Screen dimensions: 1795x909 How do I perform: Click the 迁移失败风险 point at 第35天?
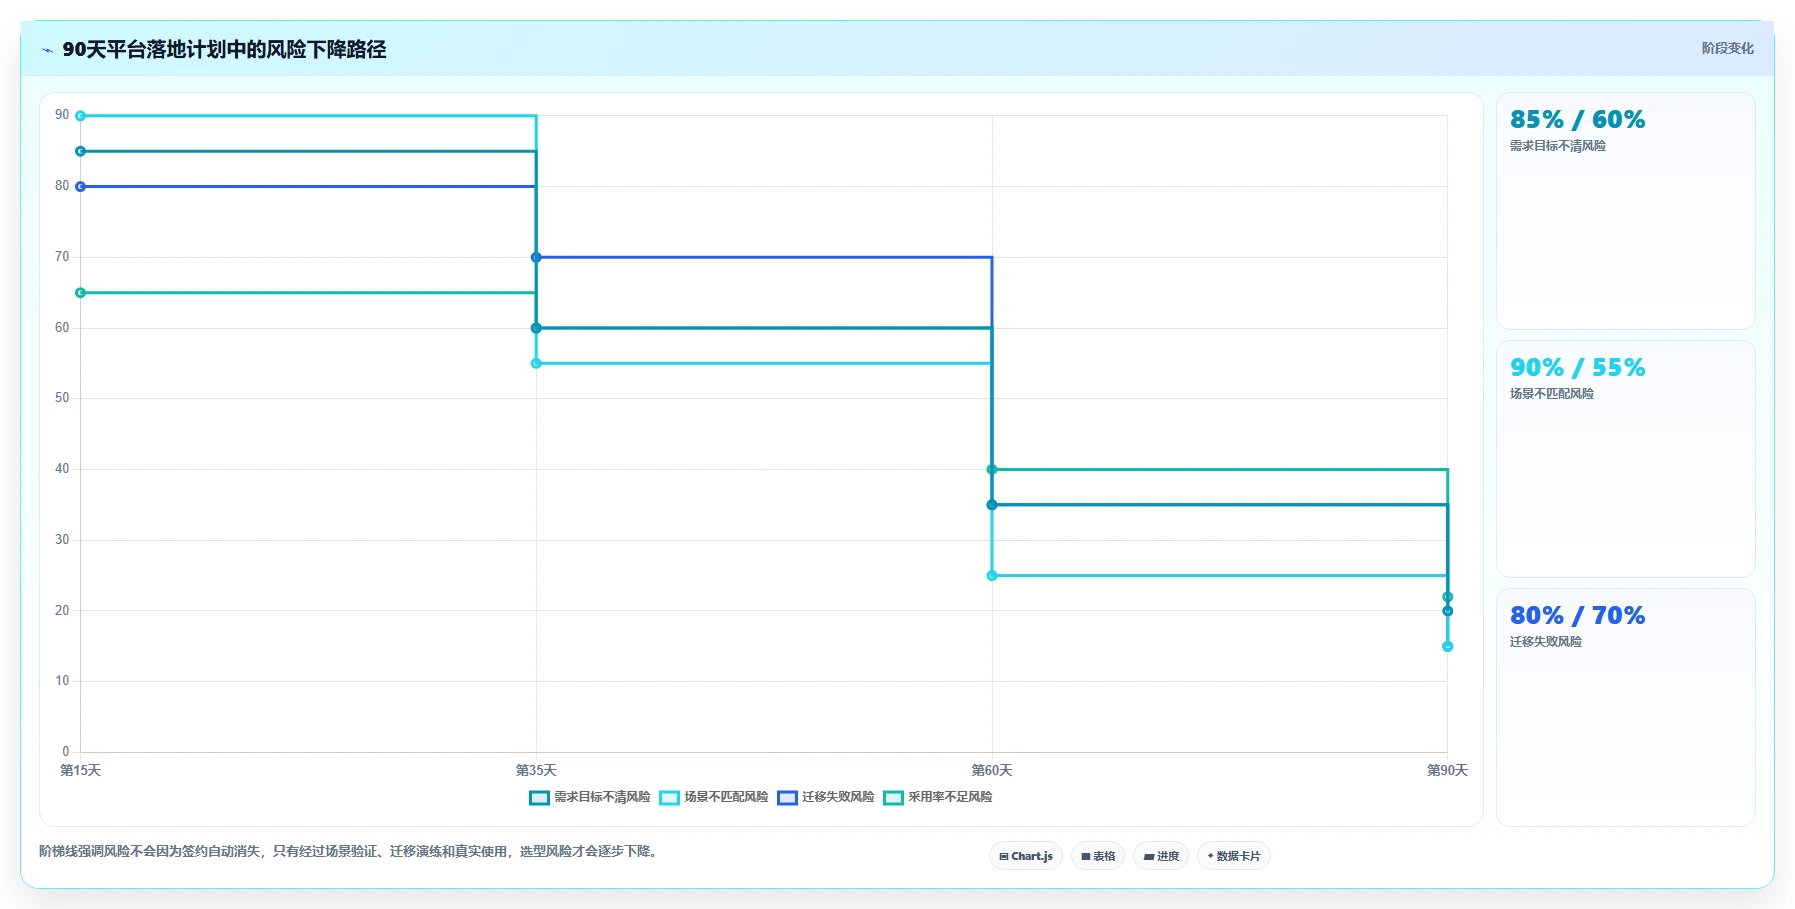click(x=536, y=257)
